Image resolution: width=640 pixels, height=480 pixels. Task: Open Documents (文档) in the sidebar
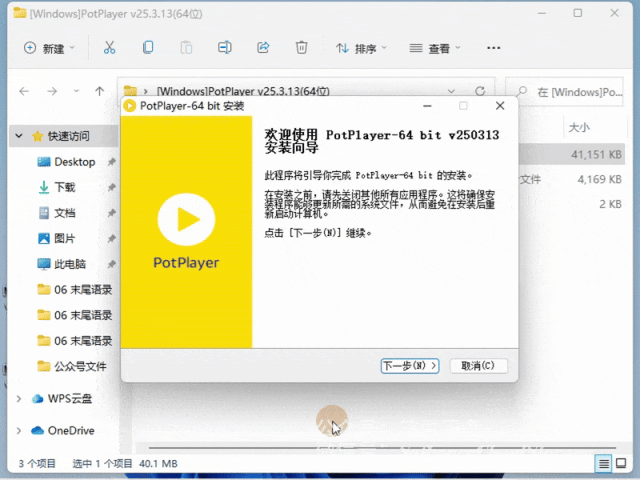[x=64, y=213]
